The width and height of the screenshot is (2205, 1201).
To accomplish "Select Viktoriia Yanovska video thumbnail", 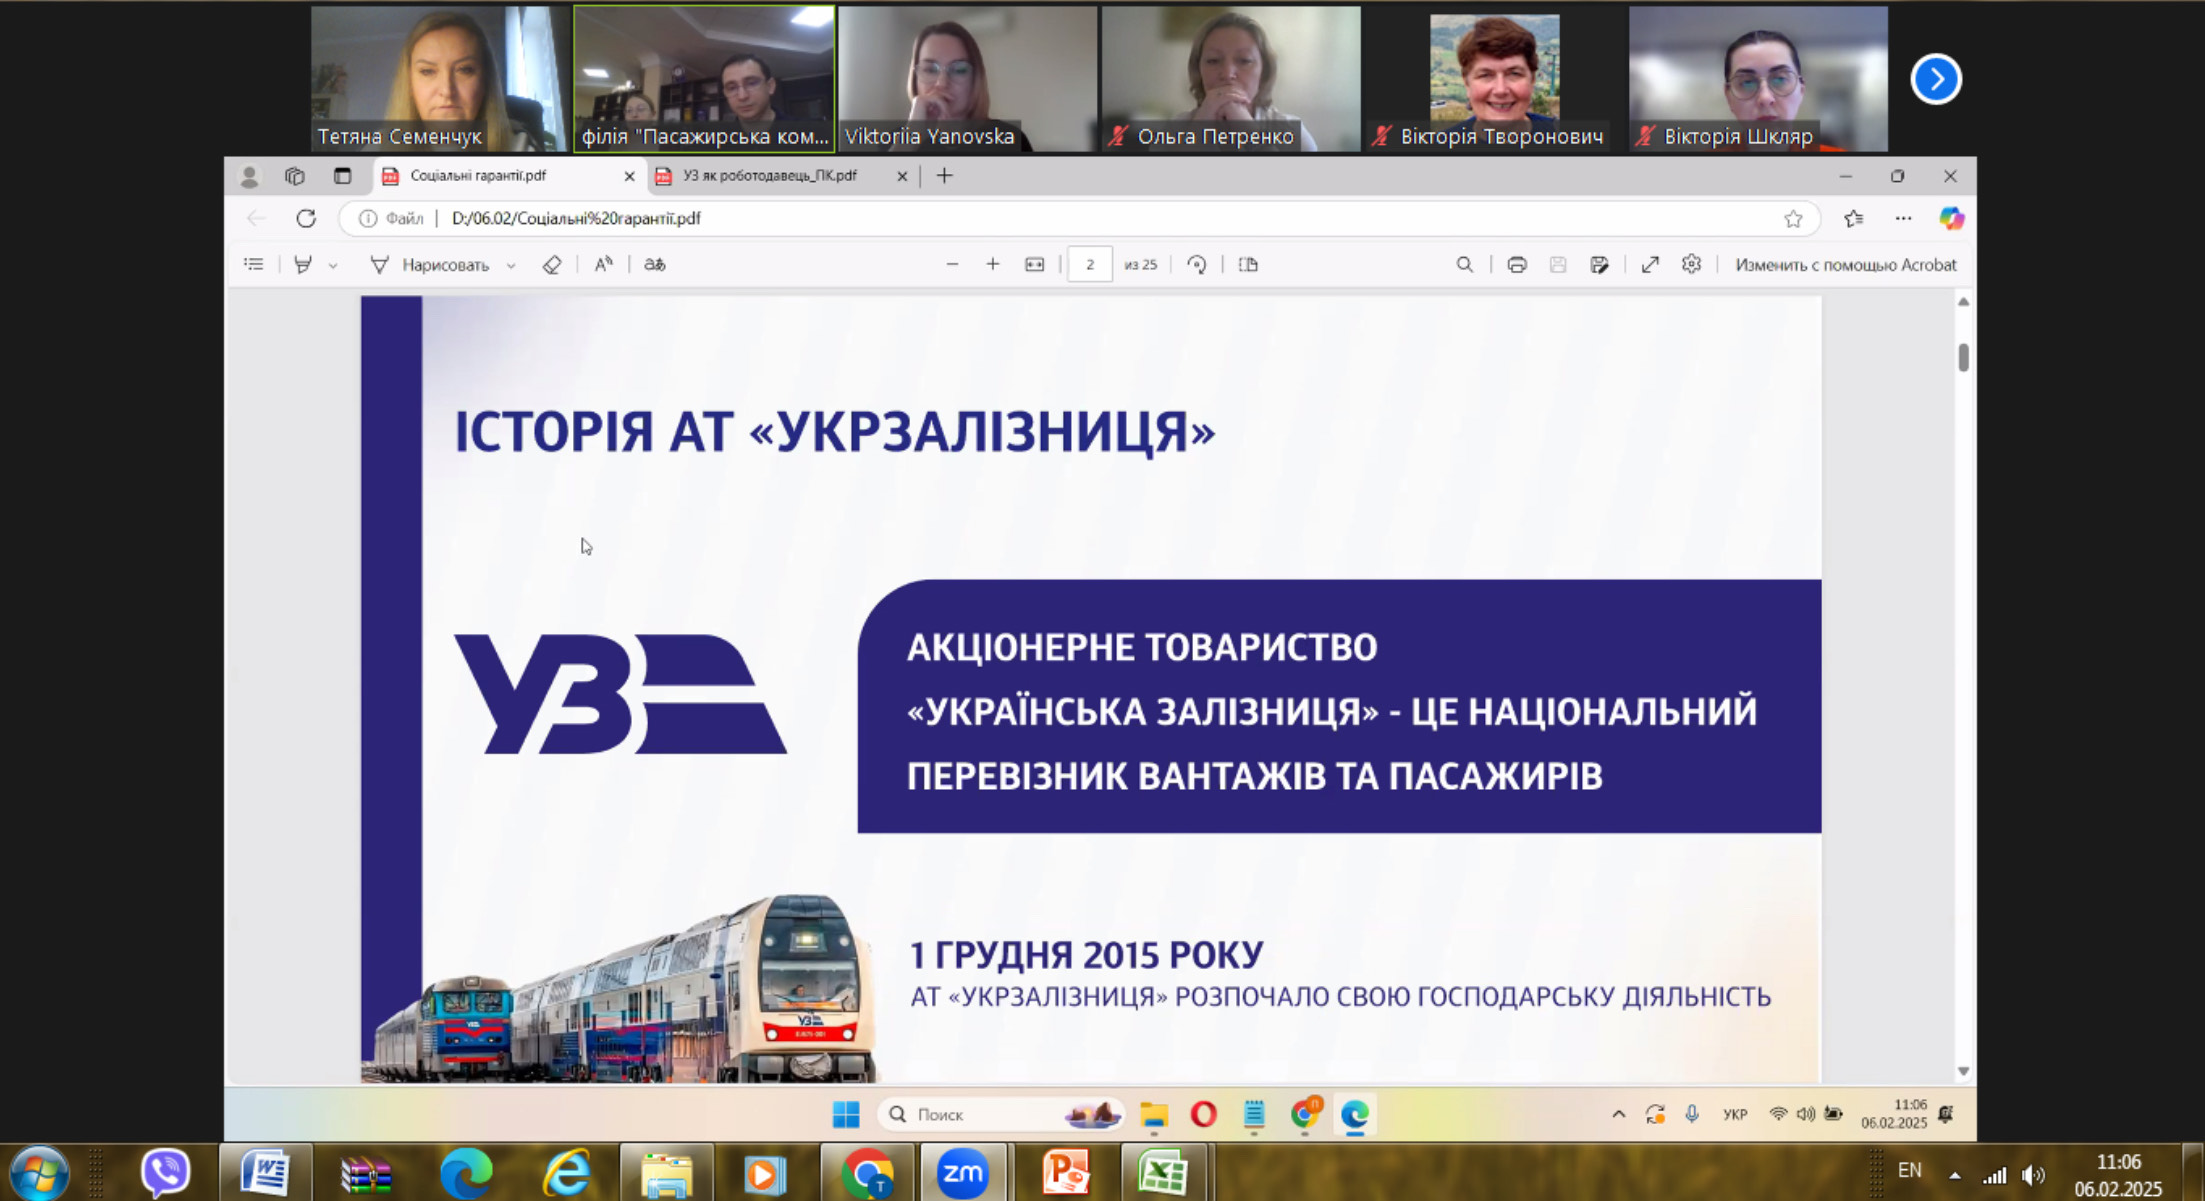I will [967, 79].
